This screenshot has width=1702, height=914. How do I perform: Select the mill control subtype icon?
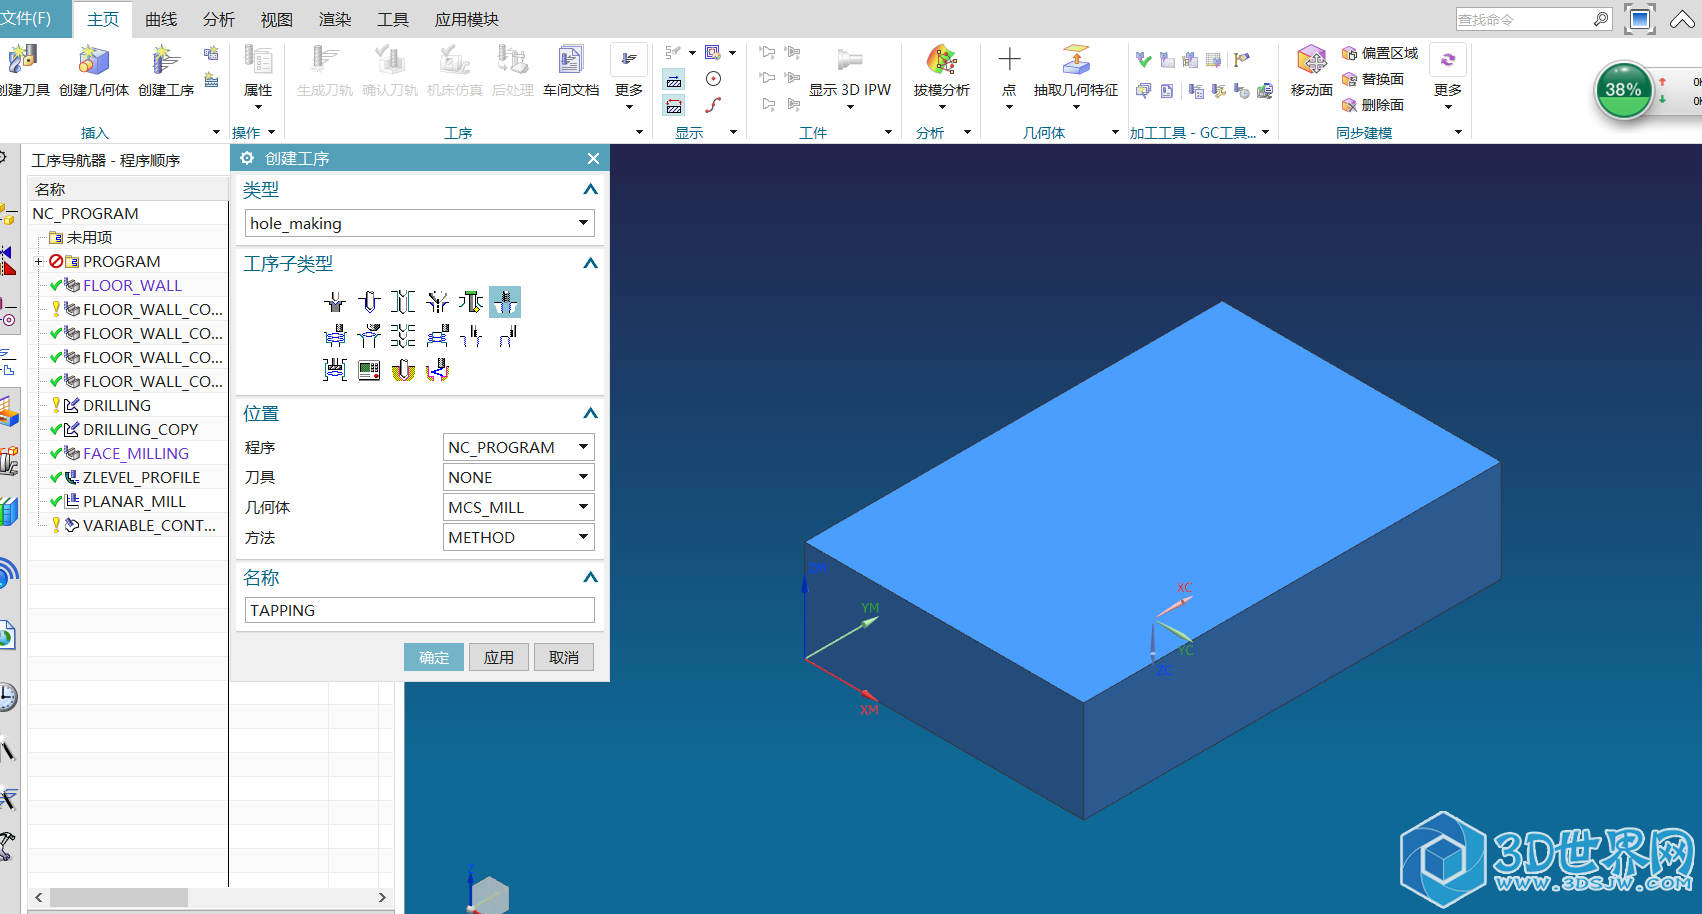coord(369,370)
